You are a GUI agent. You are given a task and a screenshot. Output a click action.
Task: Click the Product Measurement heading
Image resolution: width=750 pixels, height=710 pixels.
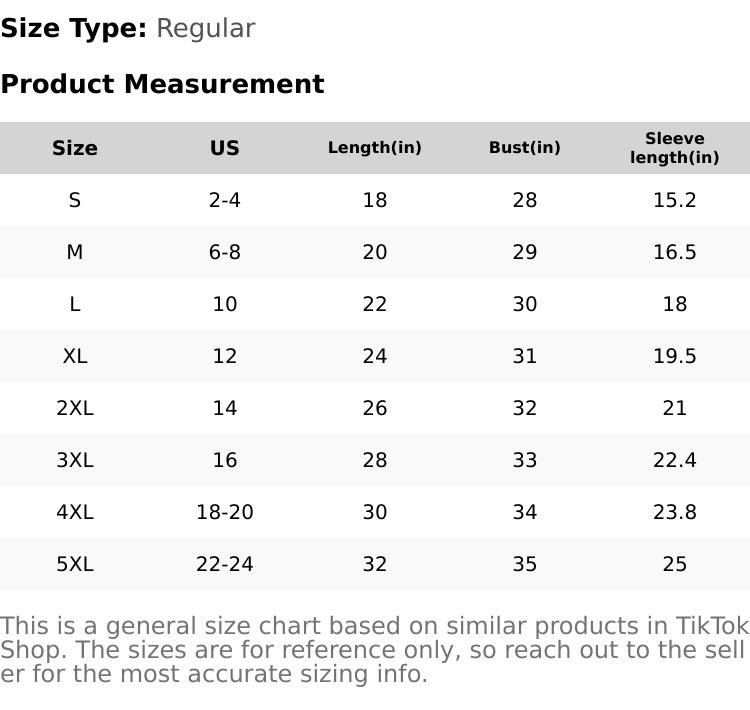(162, 84)
